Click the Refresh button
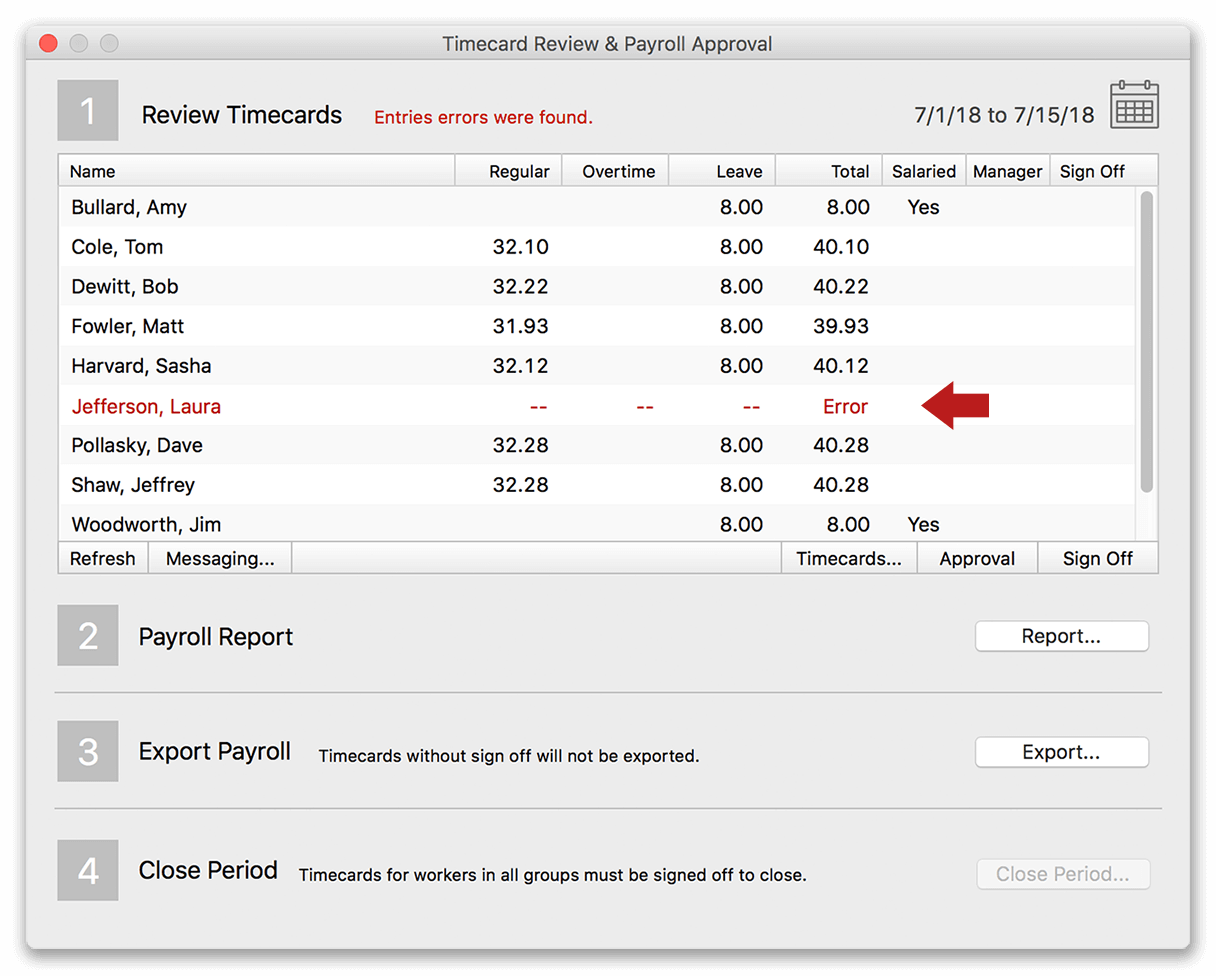The height and width of the screenshot is (976, 1216). tap(102, 558)
